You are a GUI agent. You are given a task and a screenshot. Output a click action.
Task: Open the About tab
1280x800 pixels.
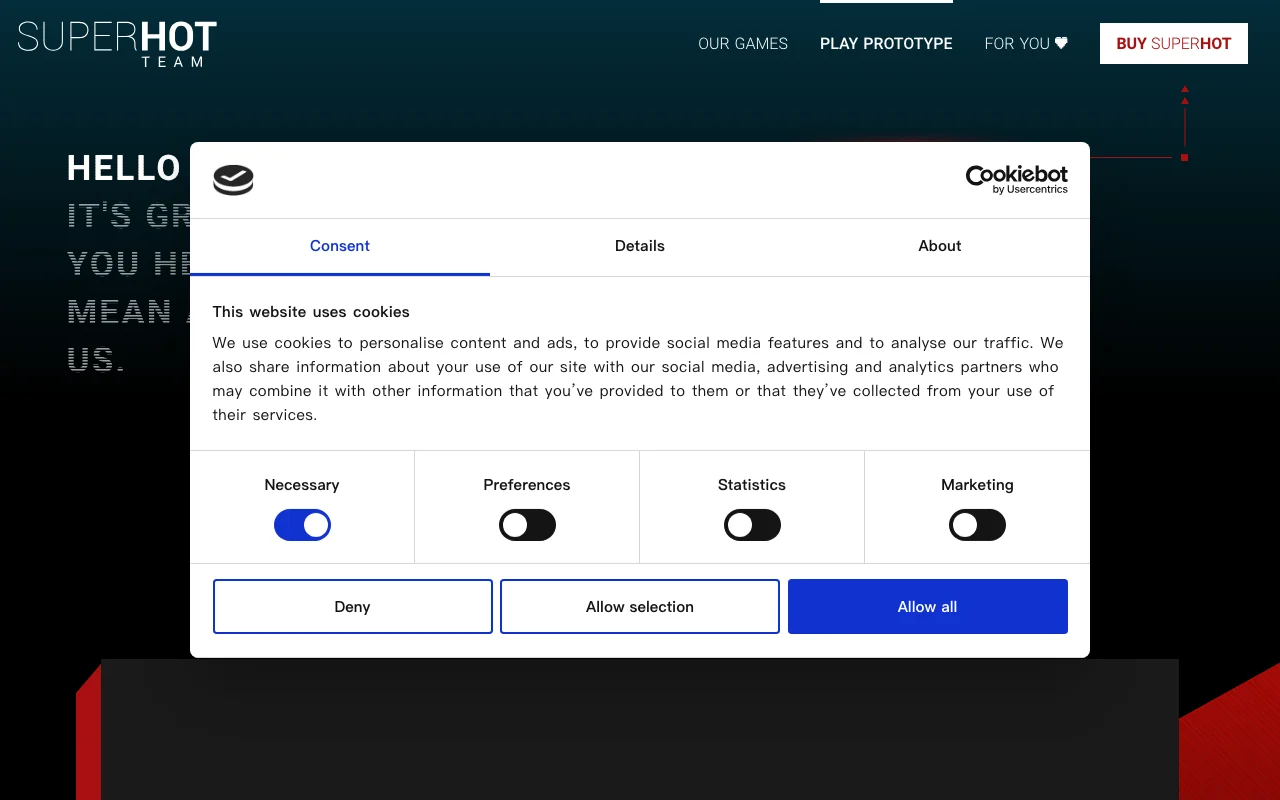940,246
